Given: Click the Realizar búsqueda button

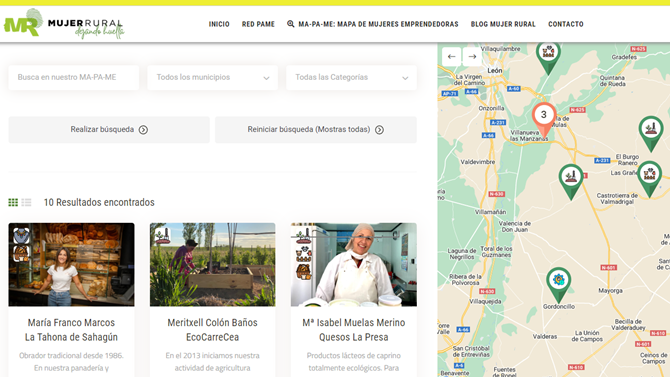Looking at the screenshot, I should tap(109, 130).
